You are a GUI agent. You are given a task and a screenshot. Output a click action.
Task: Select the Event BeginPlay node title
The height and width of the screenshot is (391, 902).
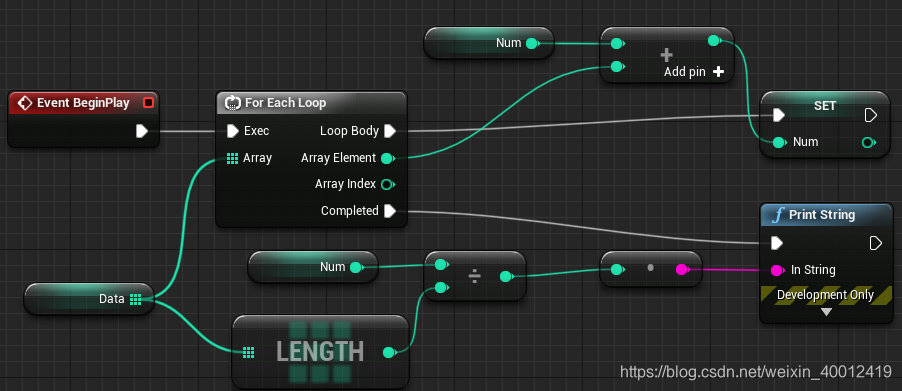click(x=83, y=103)
